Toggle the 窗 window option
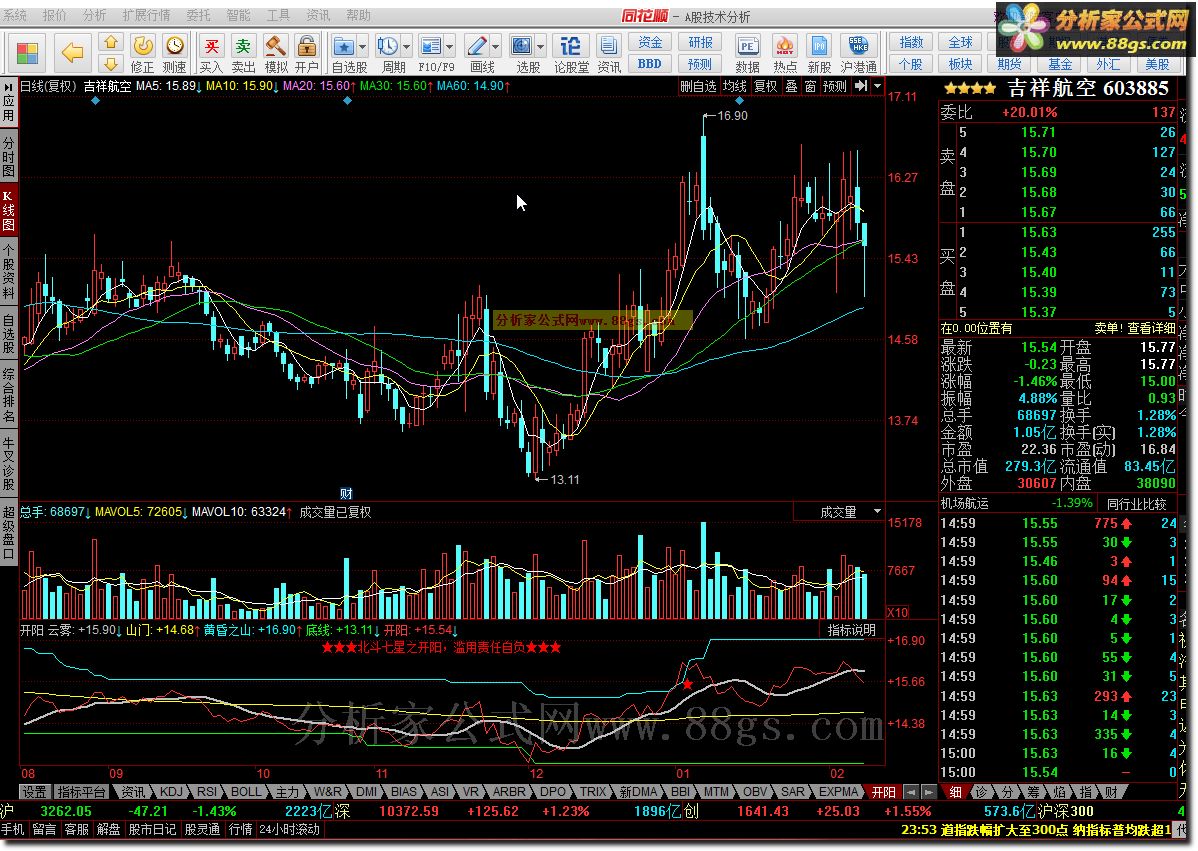Viewport: 1198px width, 851px height. click(x=811, y=86)
